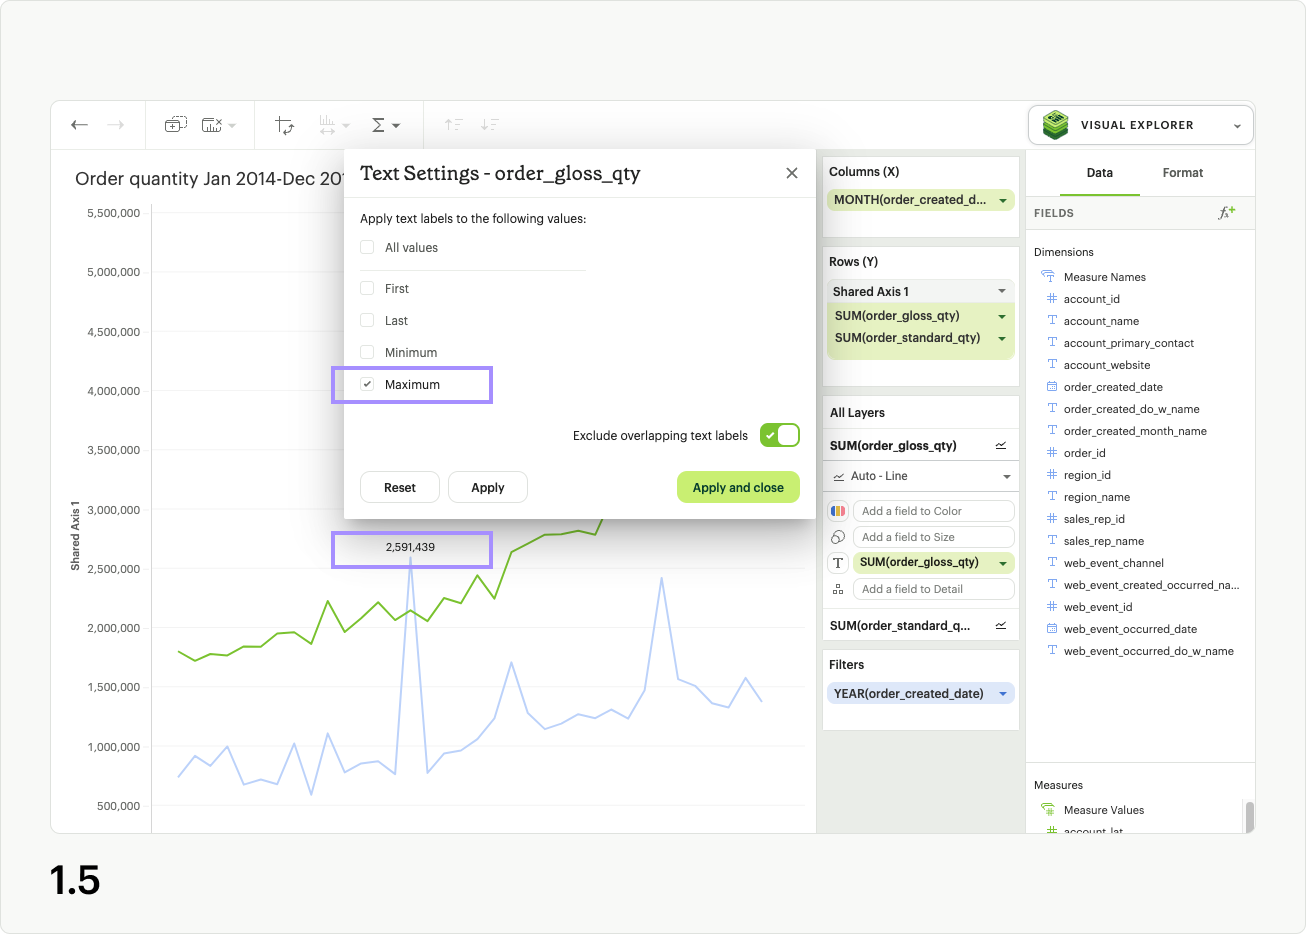Select the order_created_do_w_name field
This screenshot has height=934, width=1306.
click(1132, 409)
